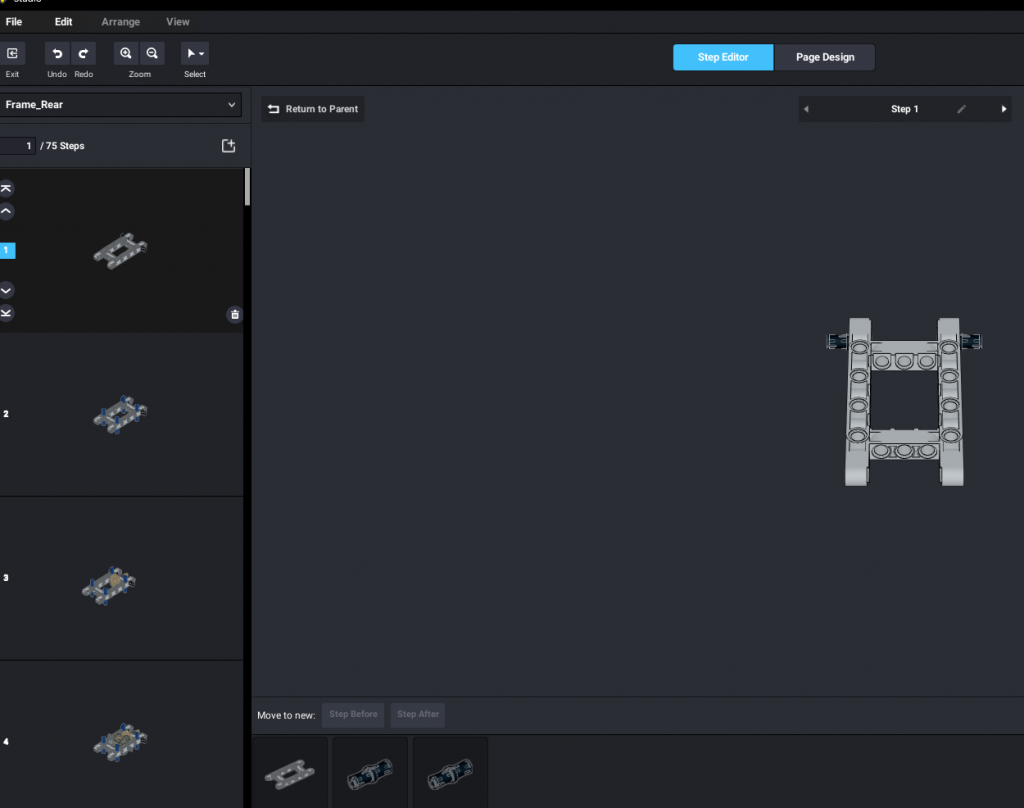Click the Step 1 title text

point(904,109)
